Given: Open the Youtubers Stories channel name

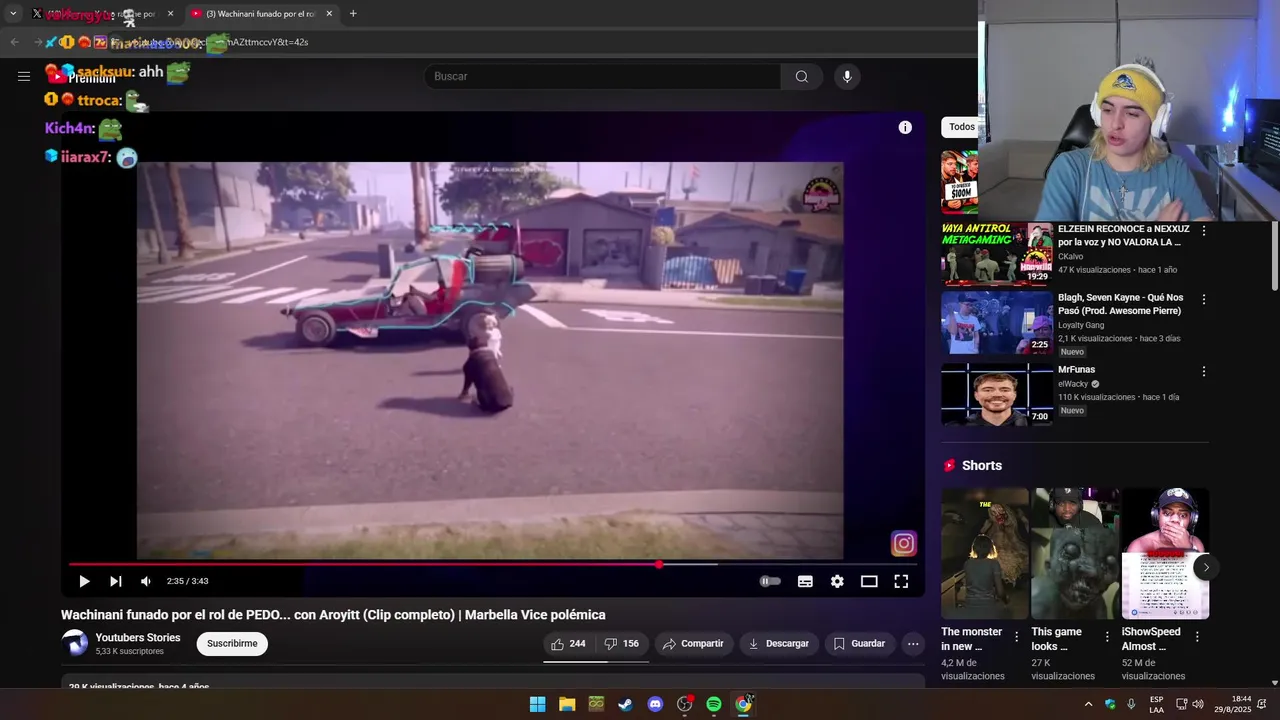Looking at the screenshot, I should 138,638.
